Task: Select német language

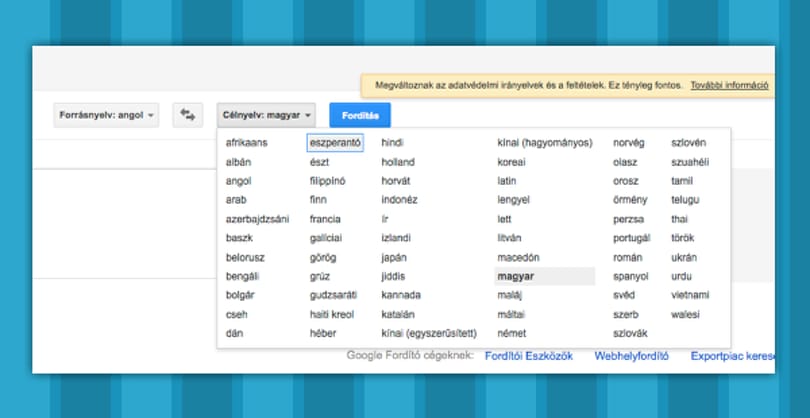Action: tap(511, 333)
